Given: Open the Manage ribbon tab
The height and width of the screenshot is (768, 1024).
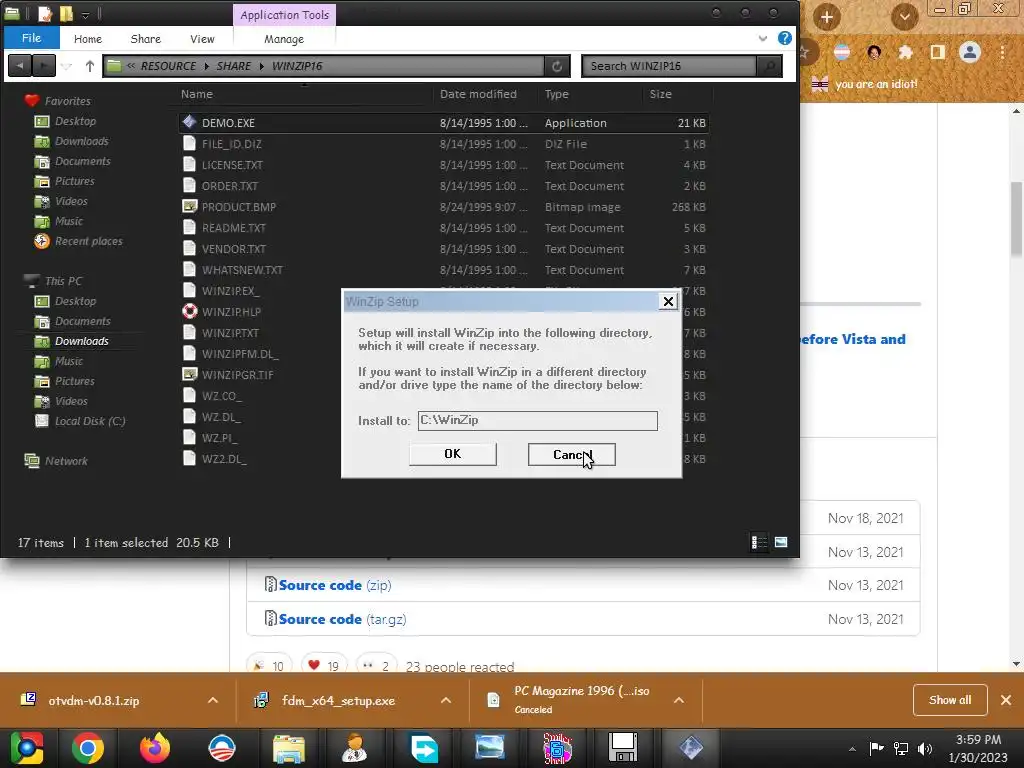Looking at the screenshot, I should coord(283,39).
